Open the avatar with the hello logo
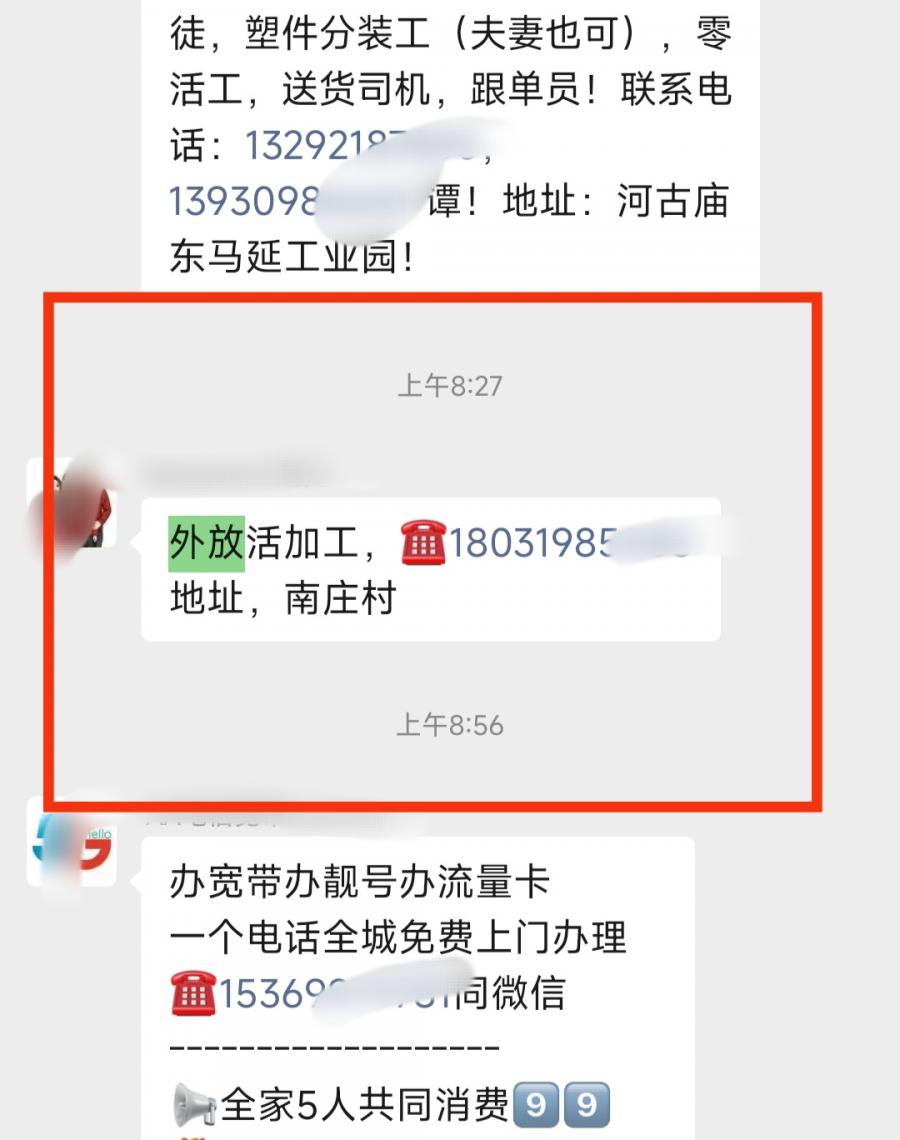 72,842
